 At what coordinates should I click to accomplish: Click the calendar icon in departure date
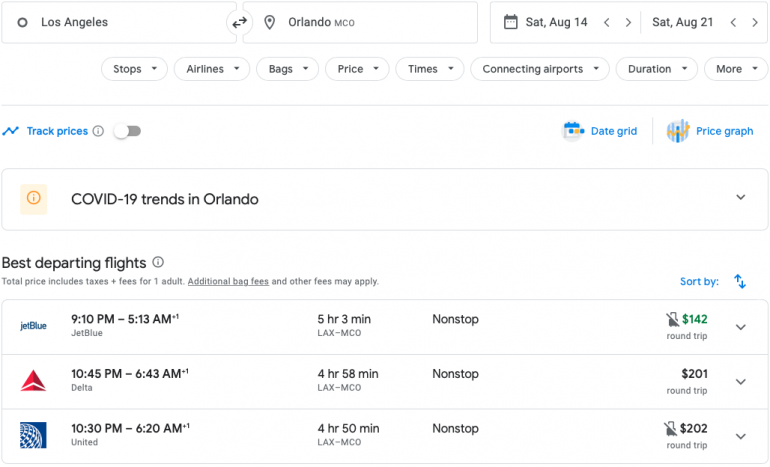point(510,22)
